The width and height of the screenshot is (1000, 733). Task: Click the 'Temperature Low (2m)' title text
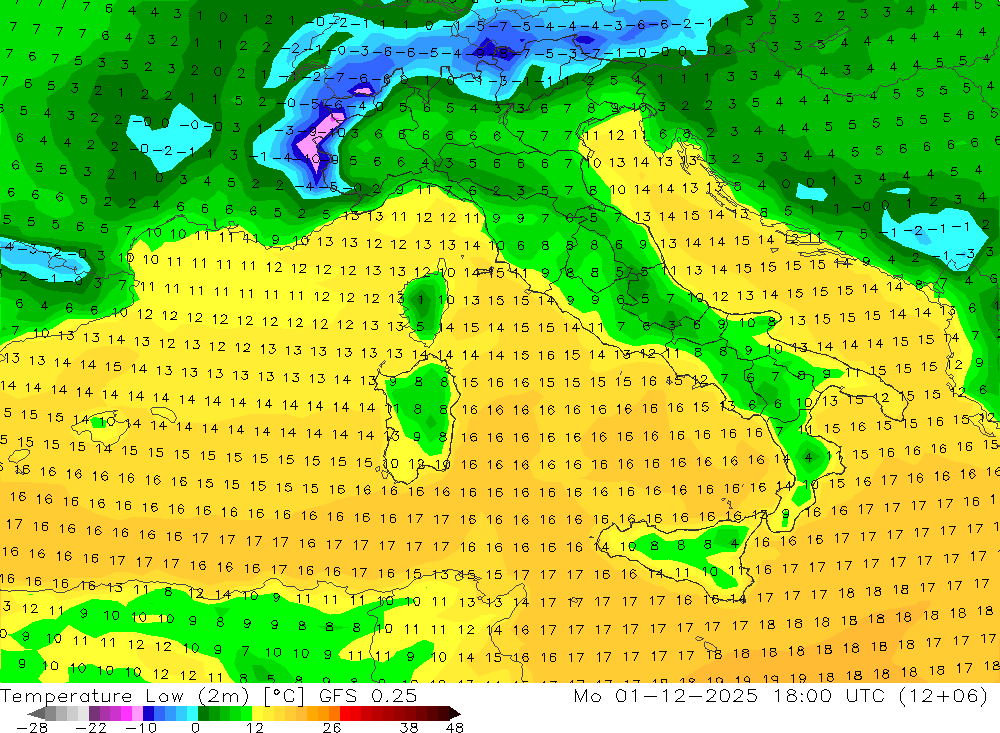pos(124,695)
